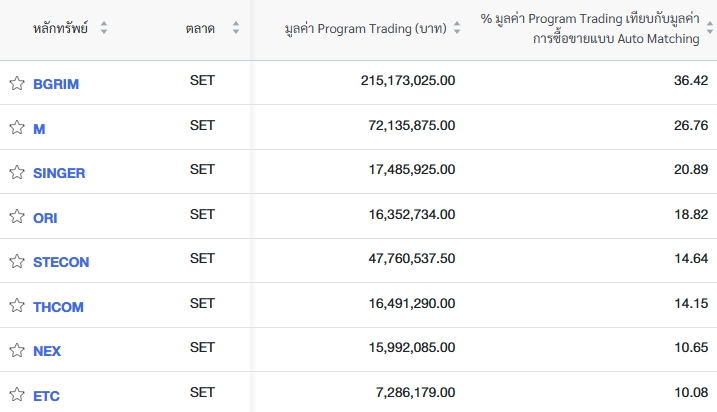Select value 7,286,179.00 in ETC row
The image size is (717, 412).
click(416, 392)
